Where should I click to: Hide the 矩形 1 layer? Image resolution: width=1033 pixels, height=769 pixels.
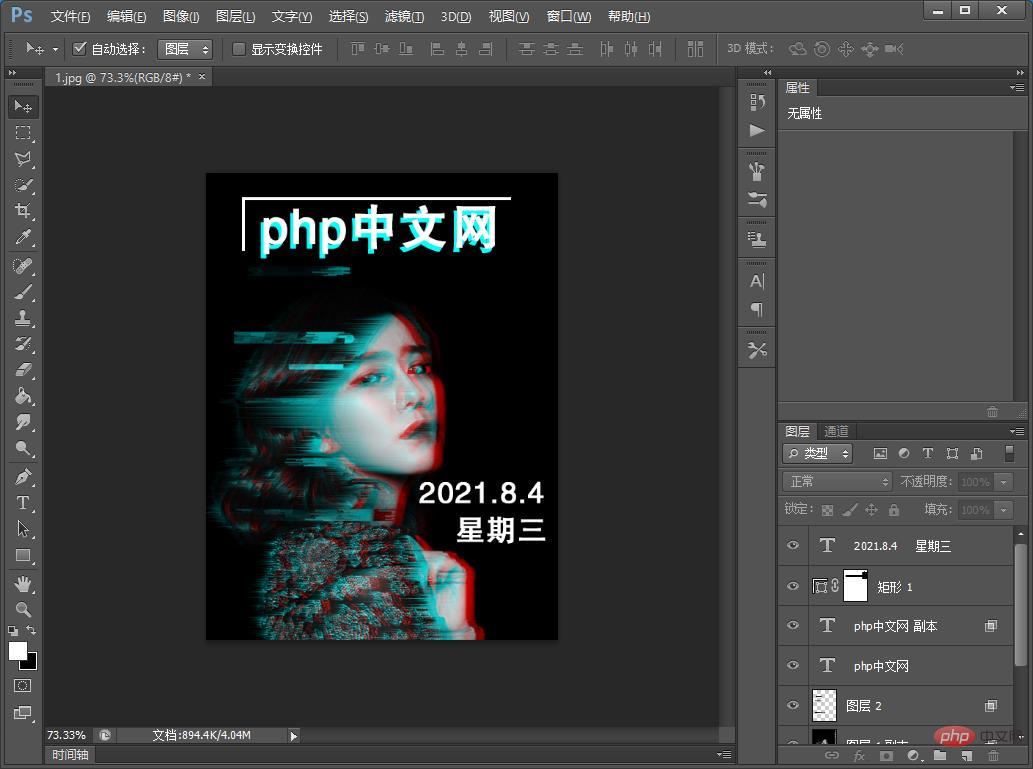(x=793, y=586)
